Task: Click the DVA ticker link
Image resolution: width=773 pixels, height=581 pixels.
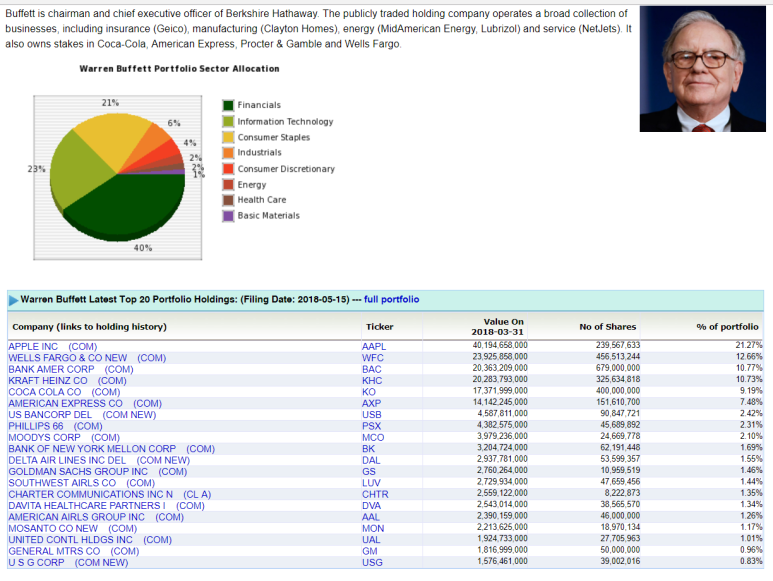Action: (x=371, y=505)
